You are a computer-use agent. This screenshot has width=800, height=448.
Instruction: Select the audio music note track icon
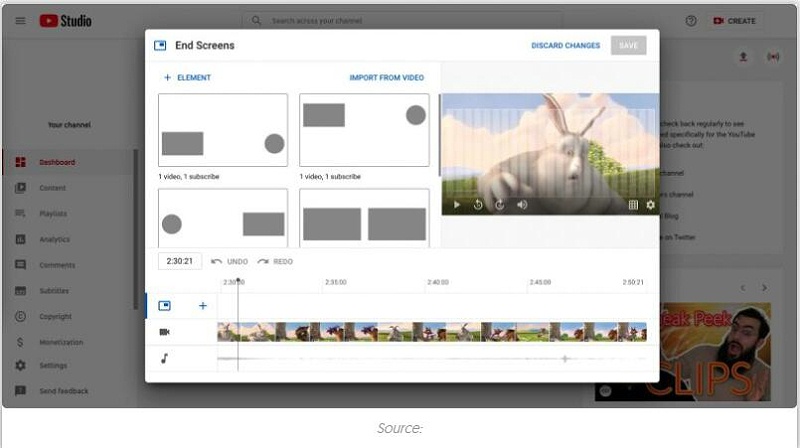(164, 358)
